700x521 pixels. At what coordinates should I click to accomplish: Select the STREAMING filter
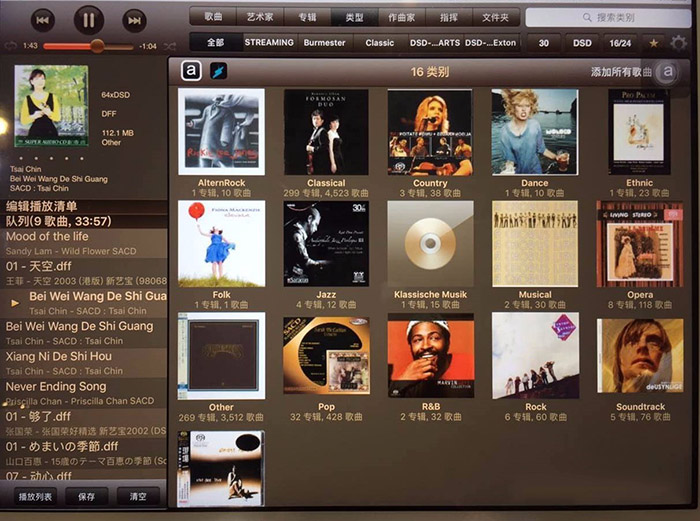pyautogui.click(x=269, y=43)
